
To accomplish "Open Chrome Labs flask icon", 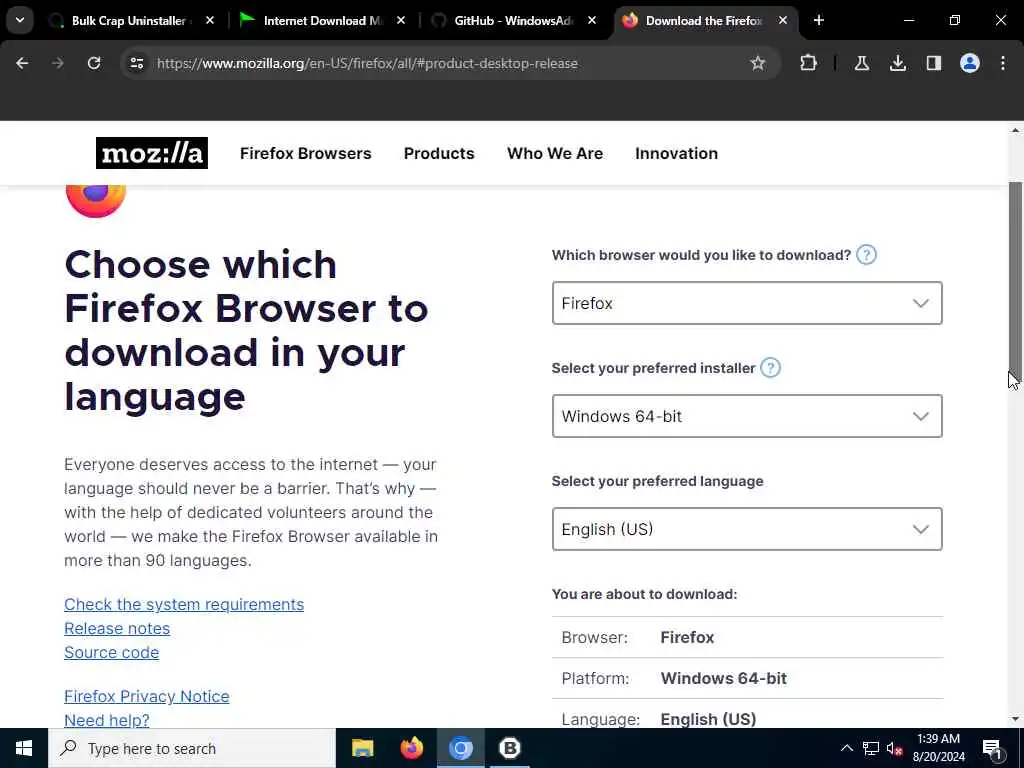I will click(862, 63).
